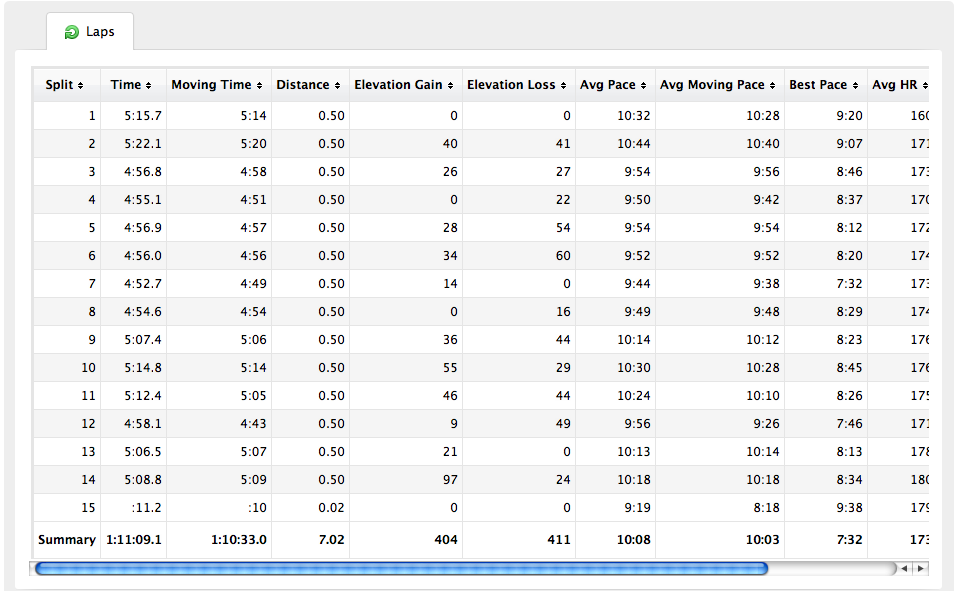Image resolution: width=957 pixels, height=591 pixels.
Task: Click elevation gain 55 in split 10
Action: tap(450, 368)
